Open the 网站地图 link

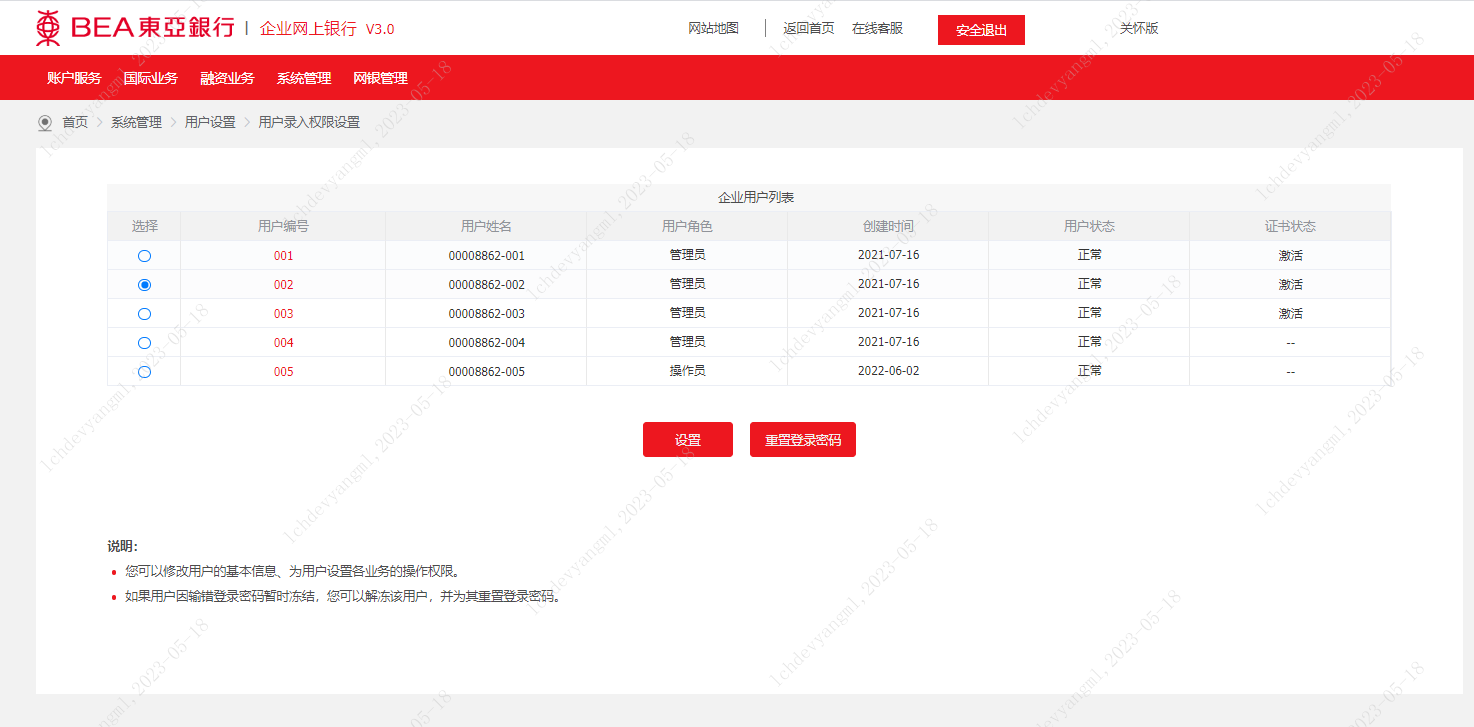pos(713,28)
